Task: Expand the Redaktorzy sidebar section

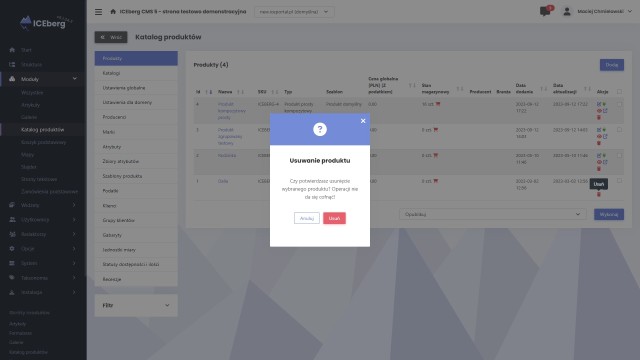Action: pos(43,234)
